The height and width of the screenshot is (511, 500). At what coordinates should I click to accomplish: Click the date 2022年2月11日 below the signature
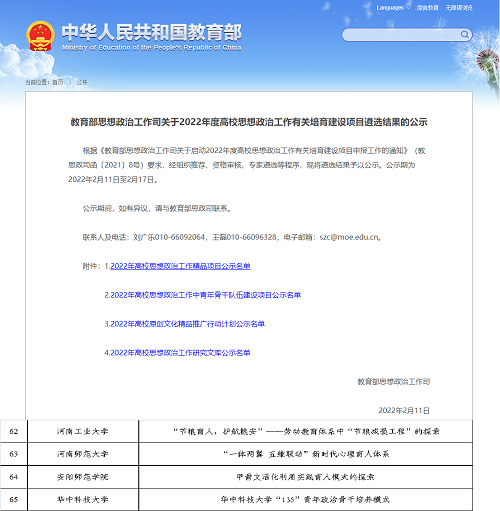pyautogui.click(x=404, y=410)
